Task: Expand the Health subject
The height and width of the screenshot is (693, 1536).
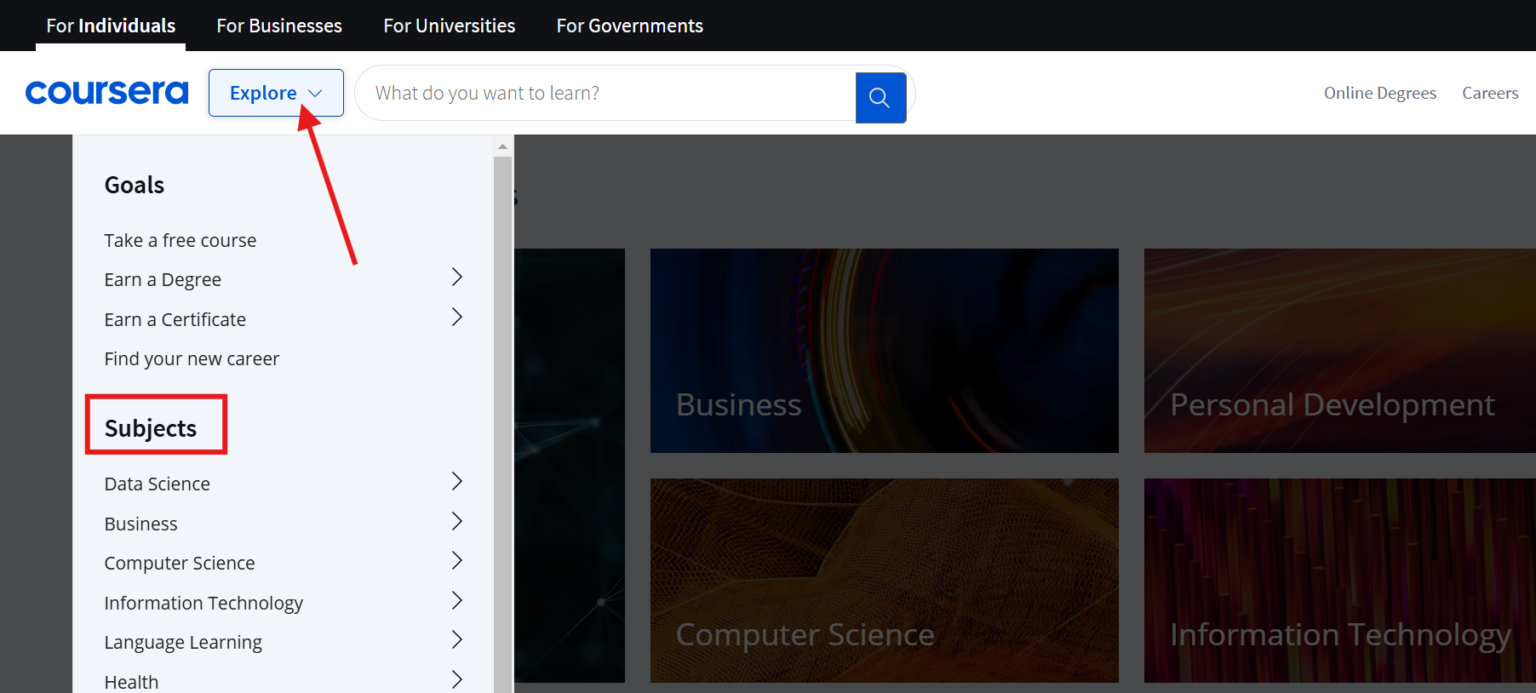Action: click(x=457, y=678)
